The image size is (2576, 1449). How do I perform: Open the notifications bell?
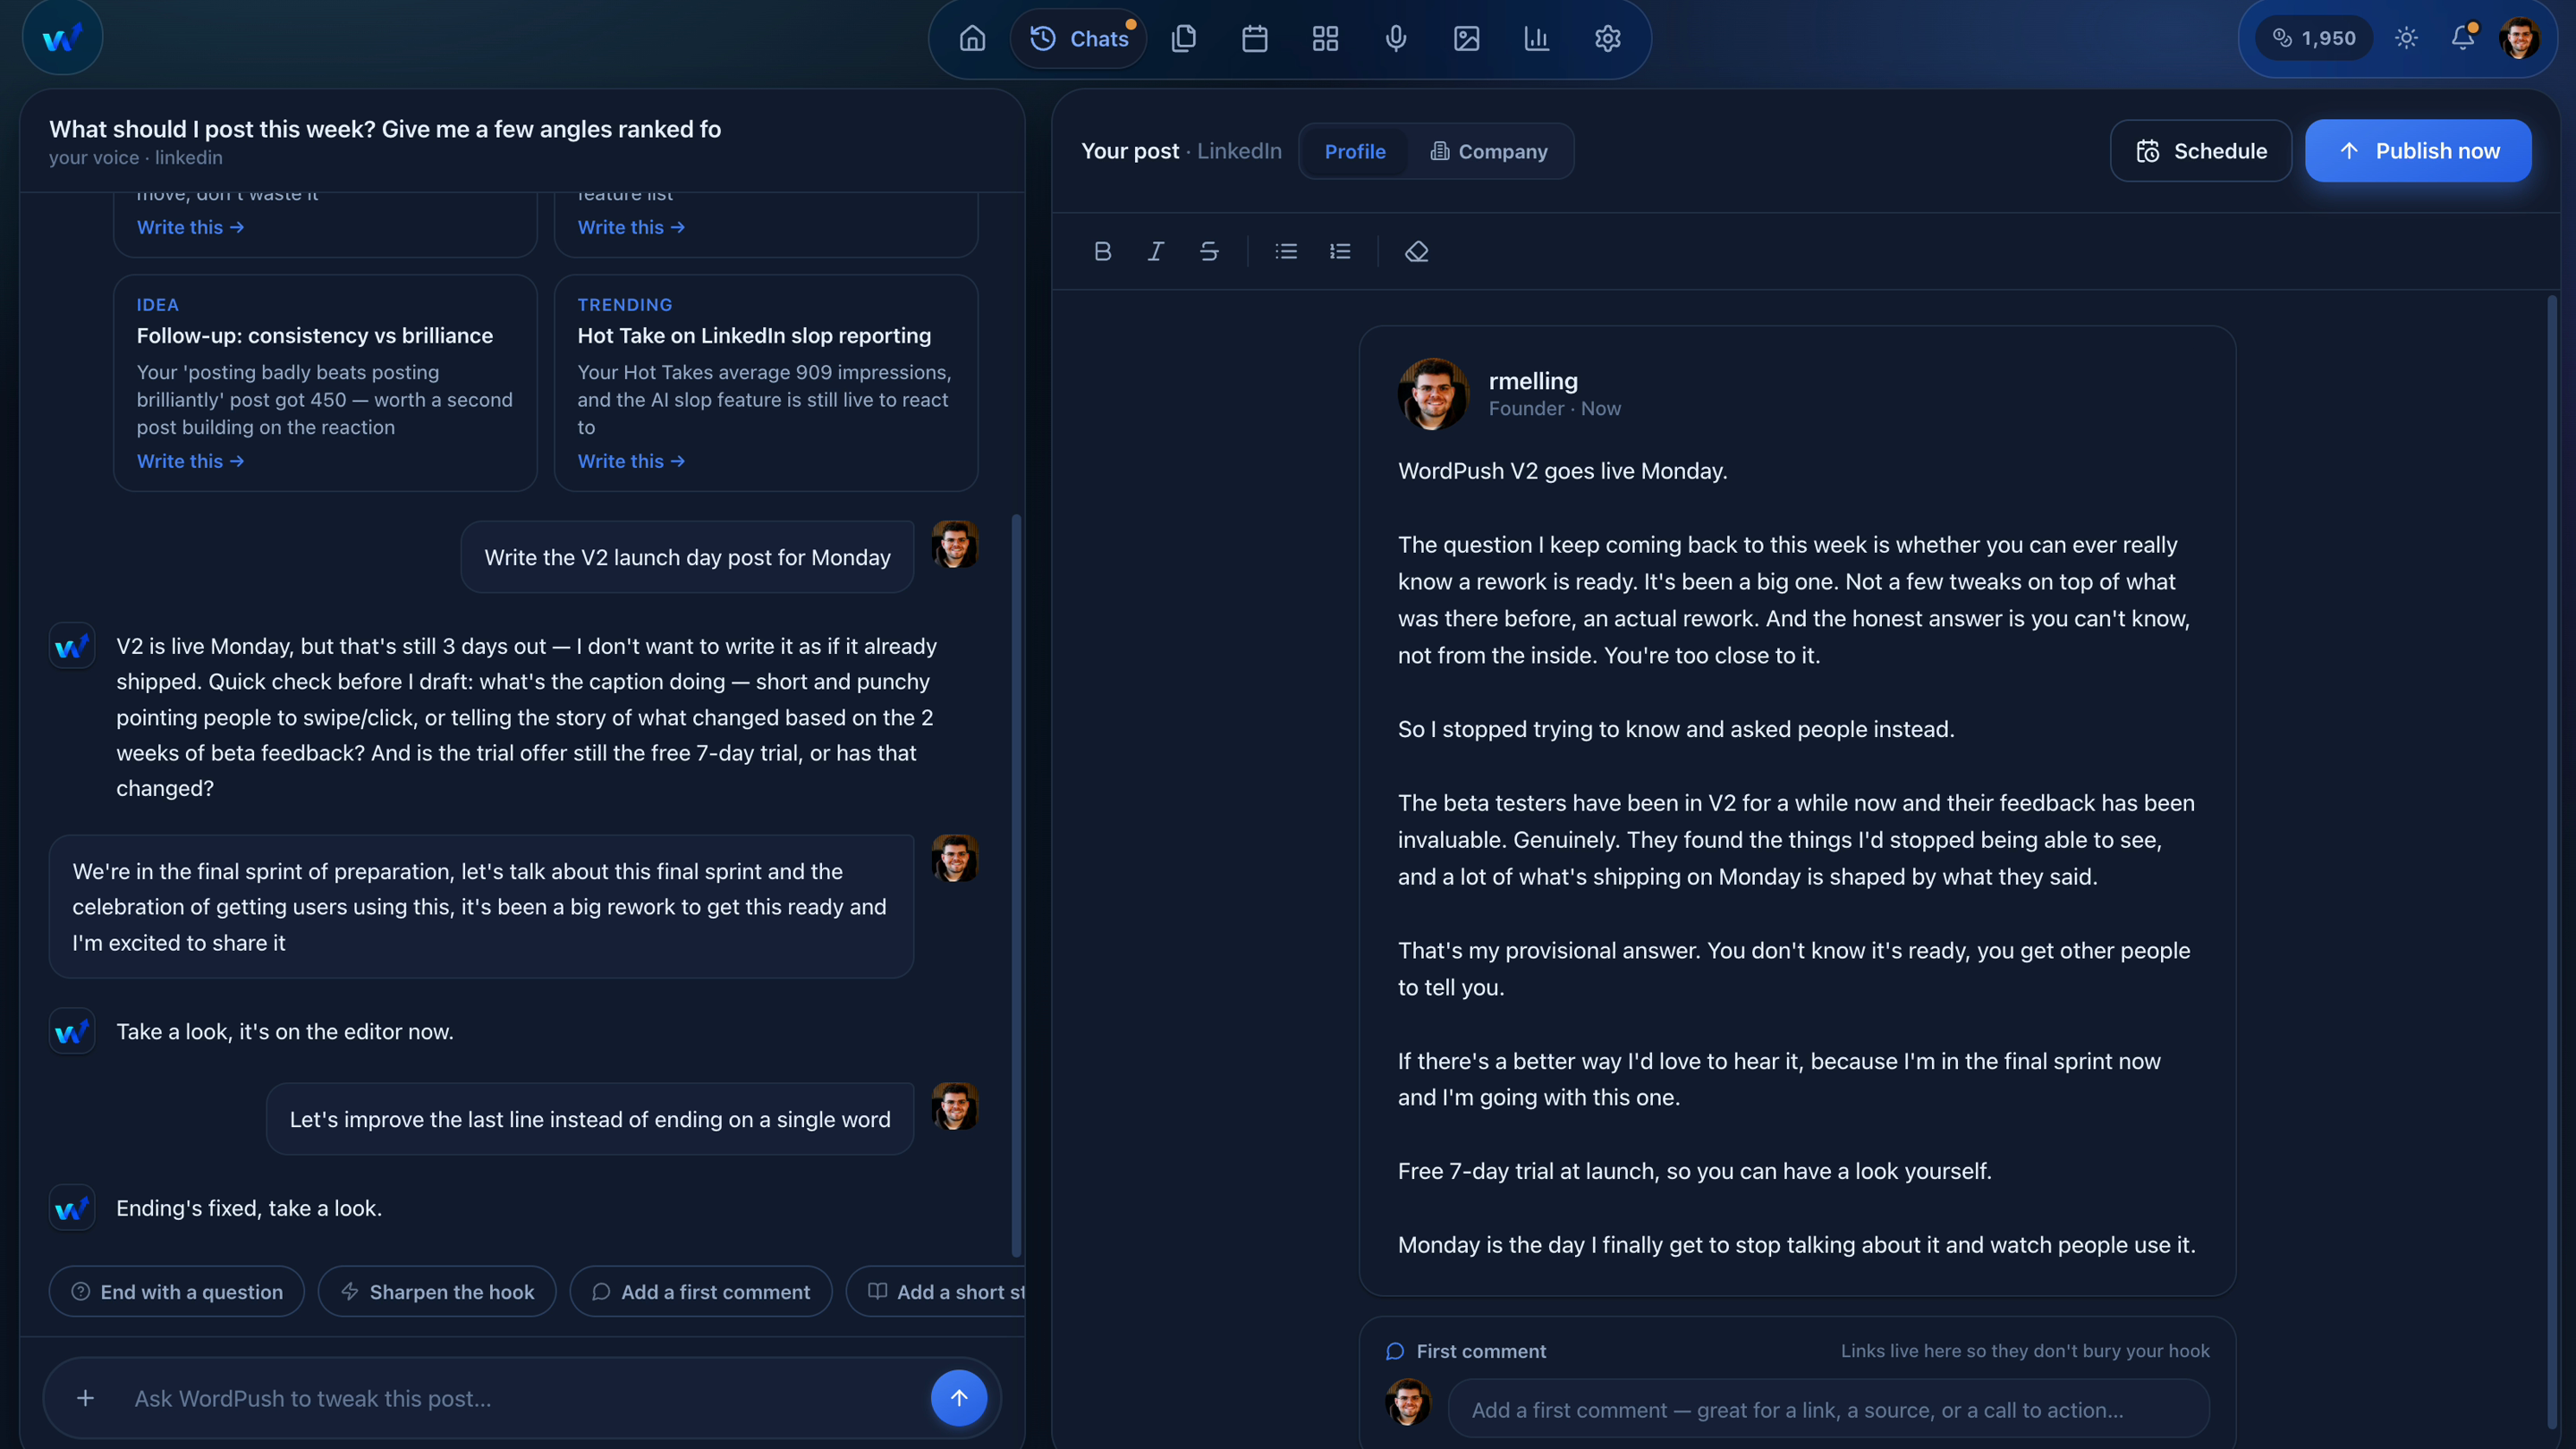[2462, 38]
